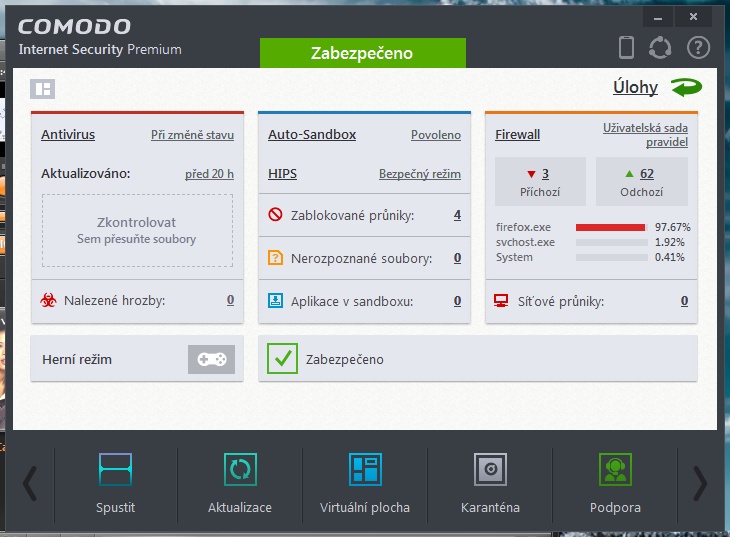Click the Aktualizováno label
Image resolution: width=730 pixels, height=537 pixels.
(x=86, y=174)
